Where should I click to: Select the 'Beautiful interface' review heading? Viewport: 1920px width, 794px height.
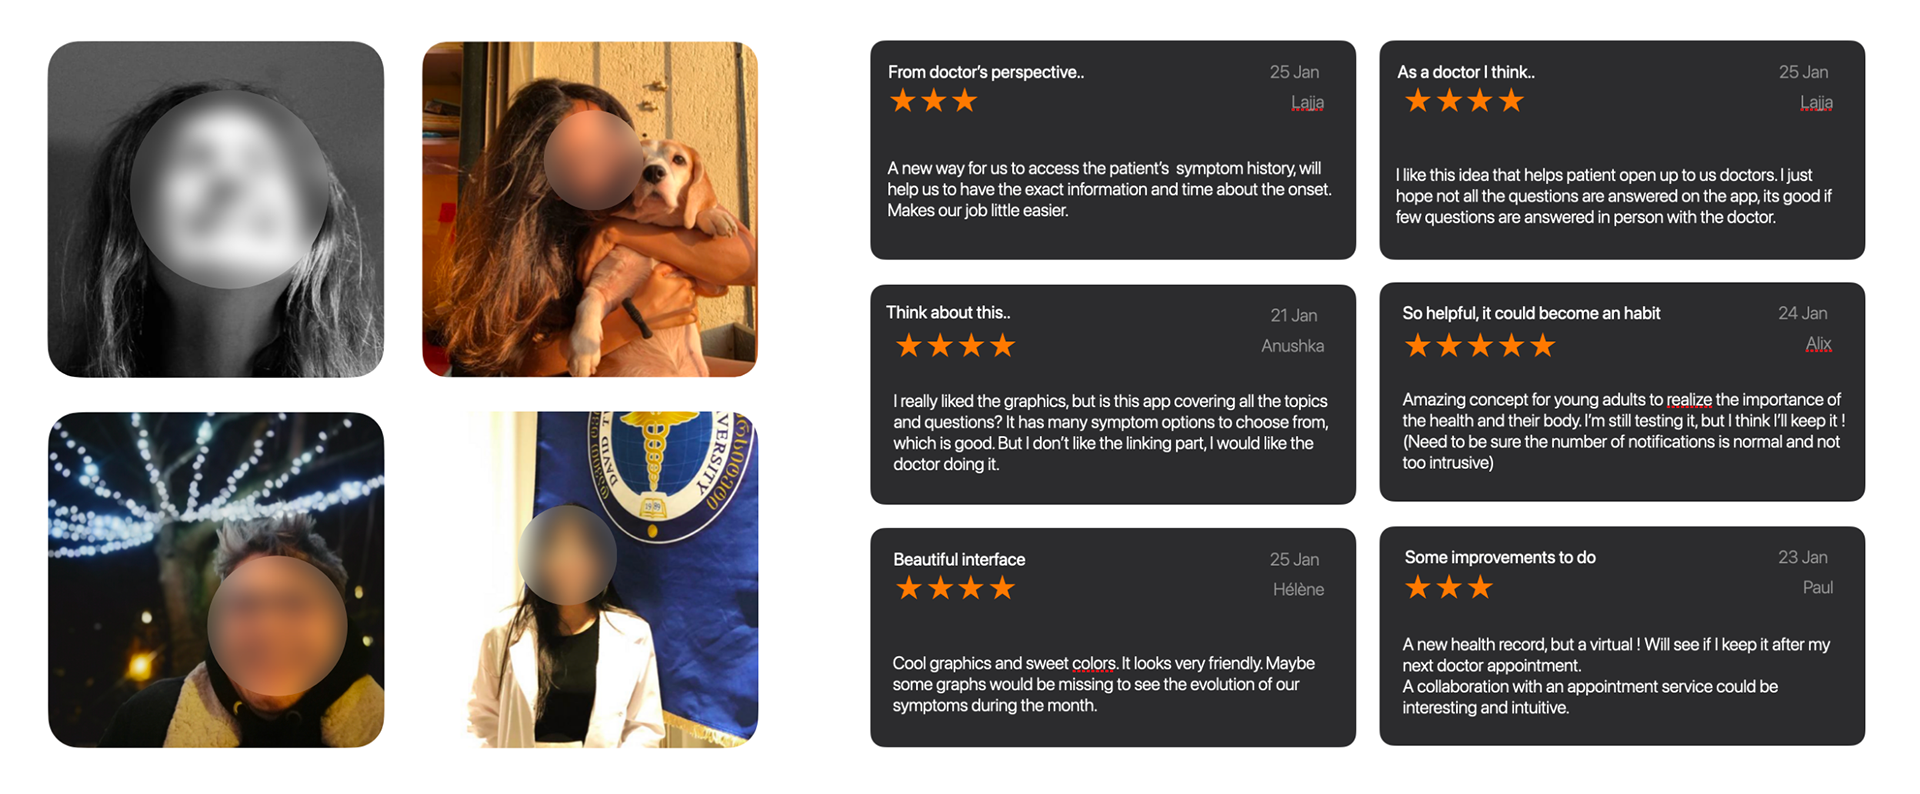tap(959, 560)
